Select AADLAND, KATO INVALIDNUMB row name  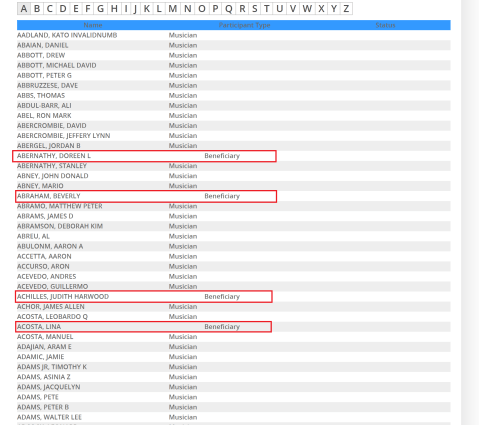tap(67, 35)
